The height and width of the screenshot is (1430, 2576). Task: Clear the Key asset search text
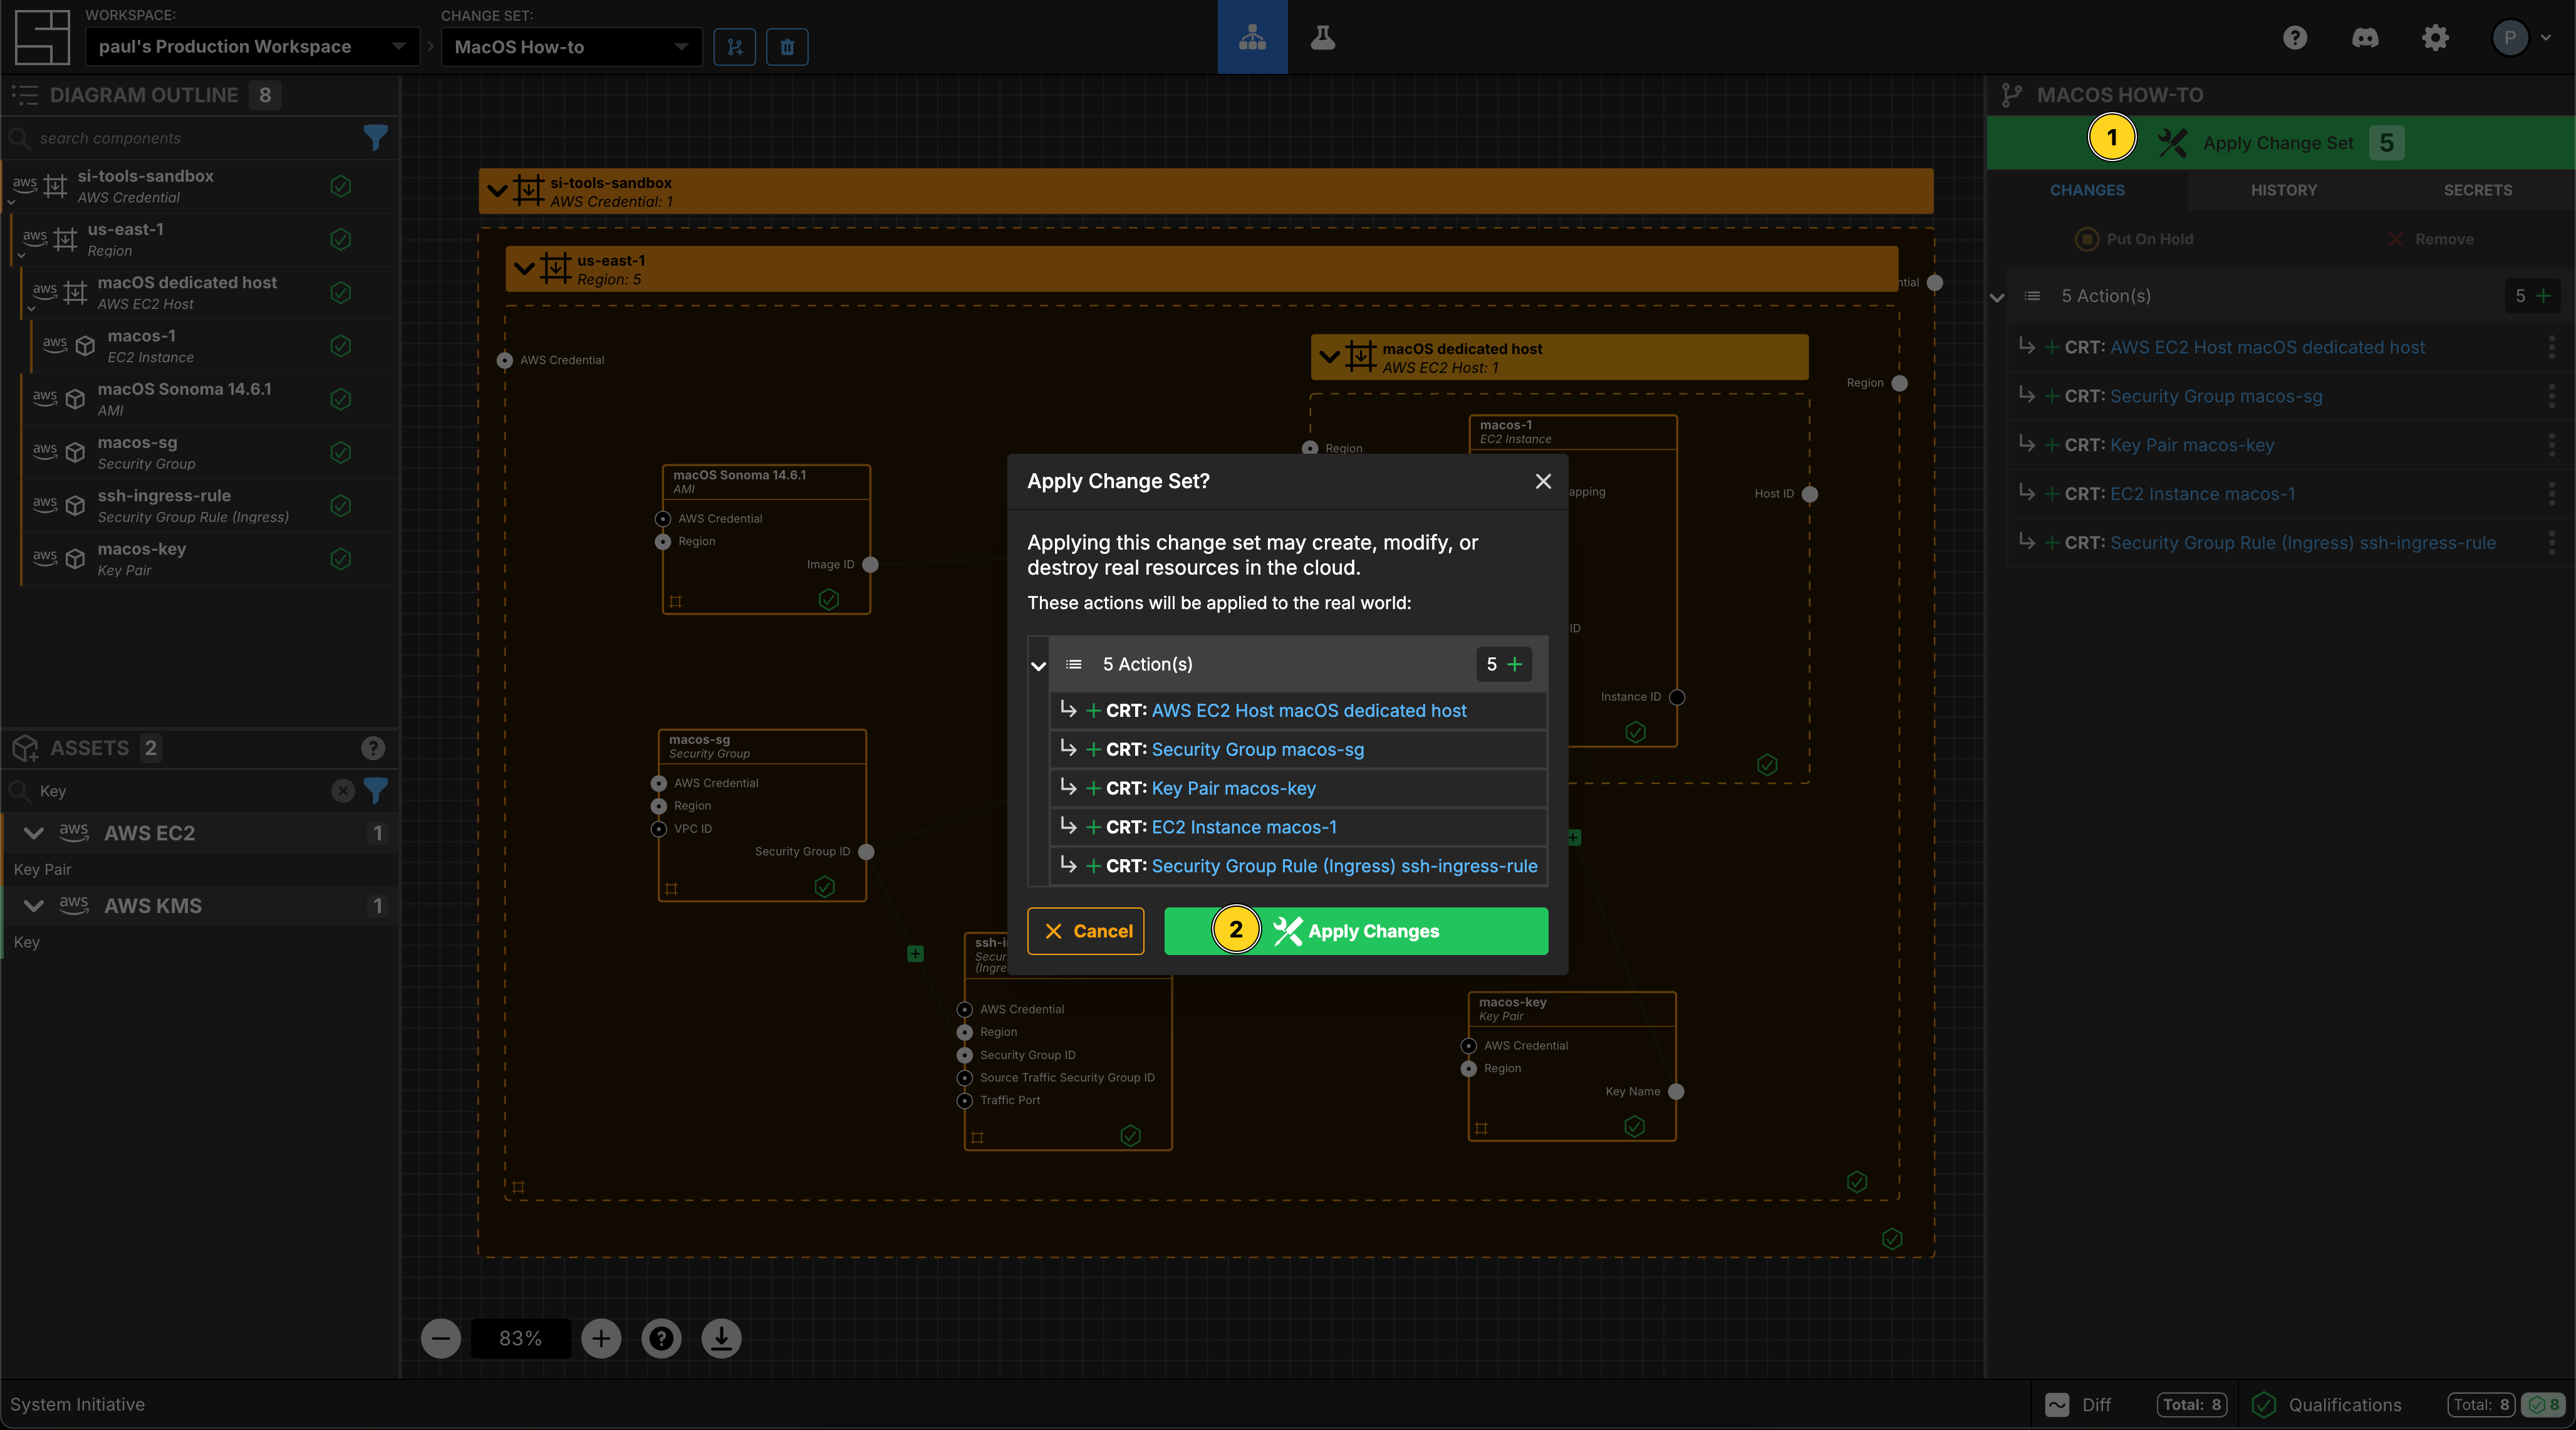[343, 791]
